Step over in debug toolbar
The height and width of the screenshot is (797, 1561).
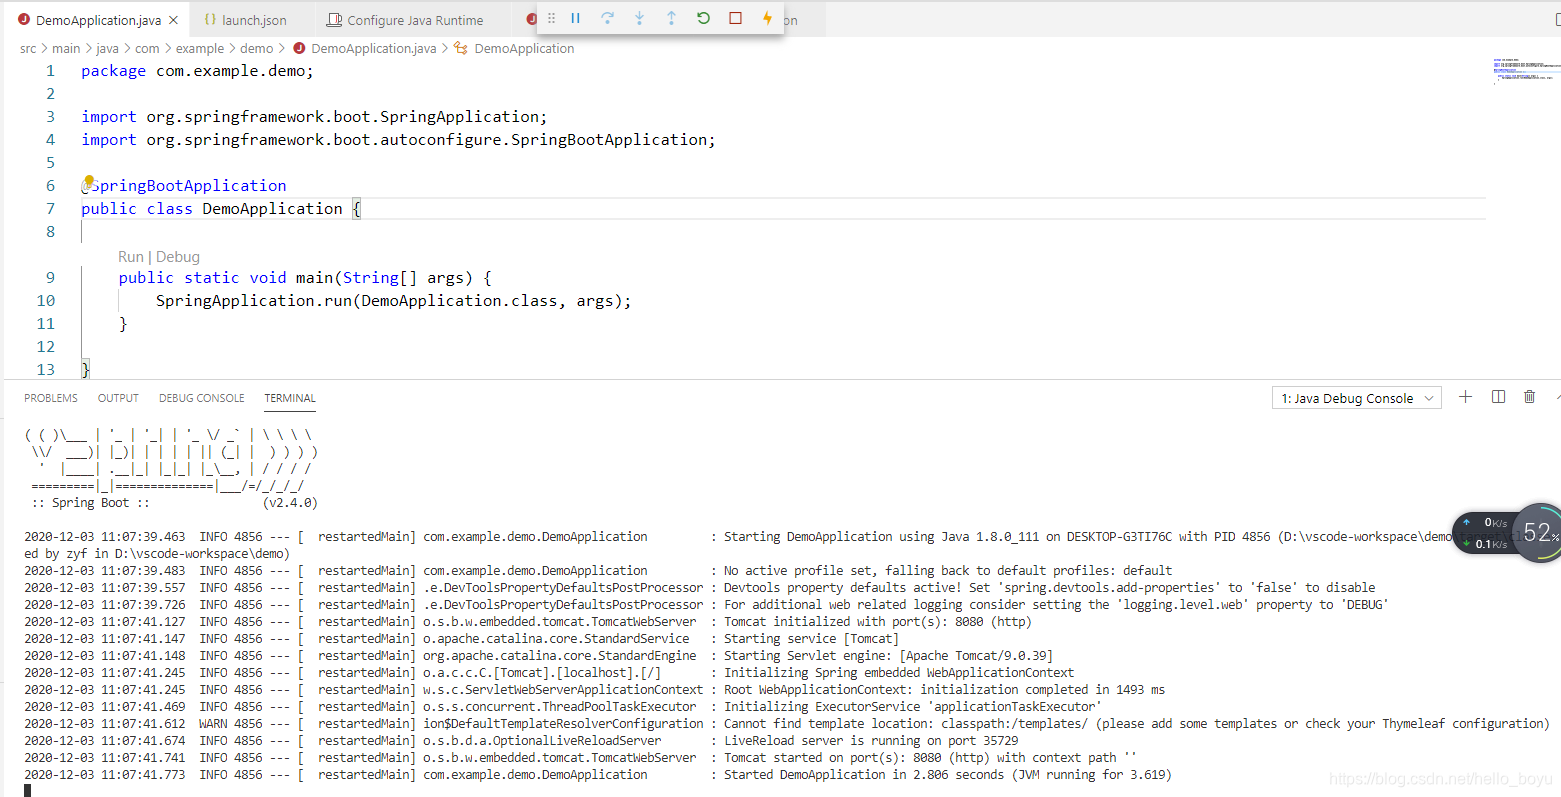608,19
